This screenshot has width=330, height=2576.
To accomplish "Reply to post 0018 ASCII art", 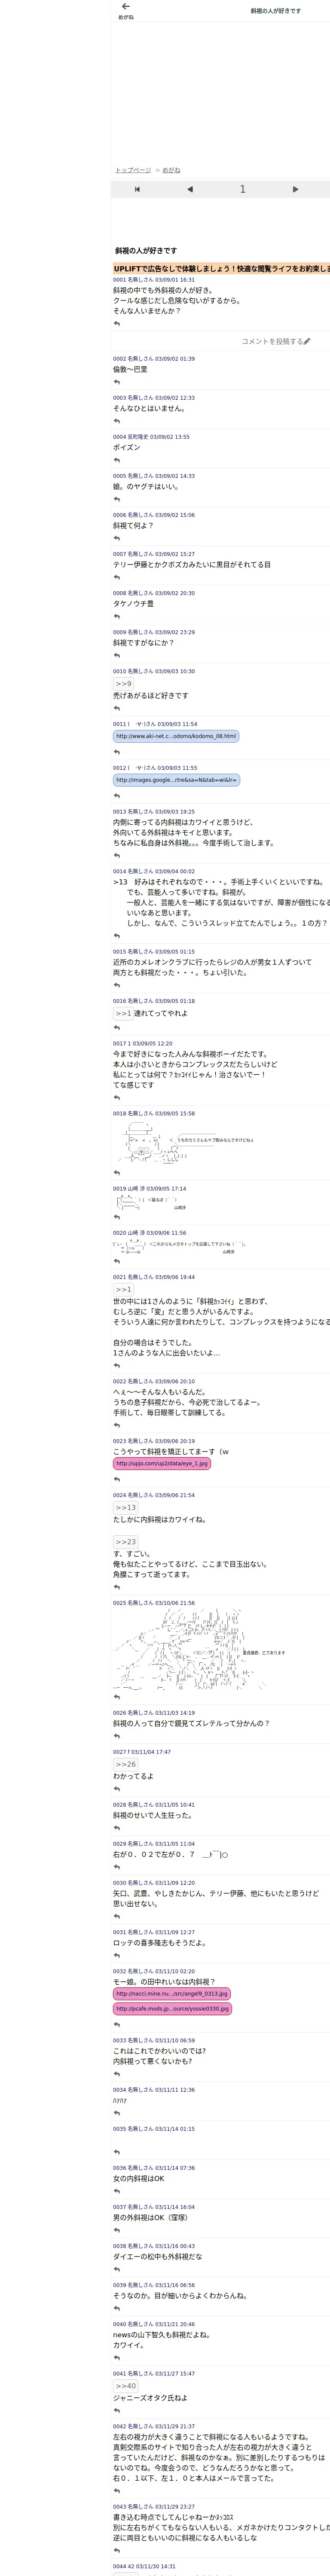I will point(117,1173).
